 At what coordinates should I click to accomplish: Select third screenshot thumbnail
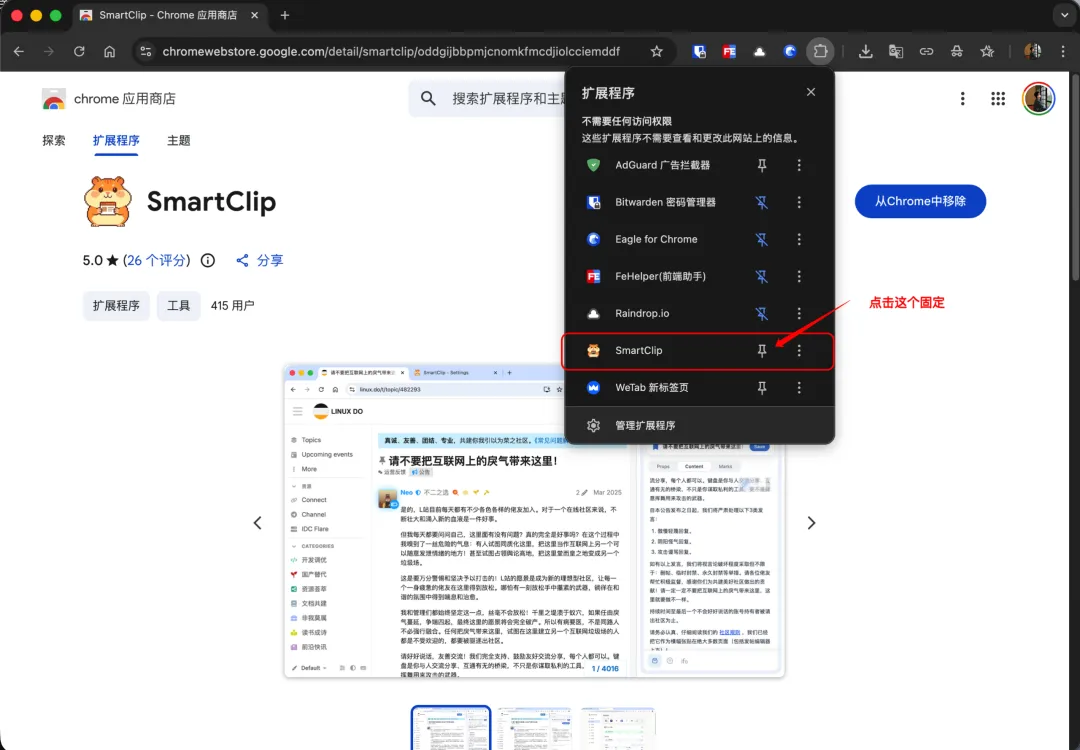point(618,729)
